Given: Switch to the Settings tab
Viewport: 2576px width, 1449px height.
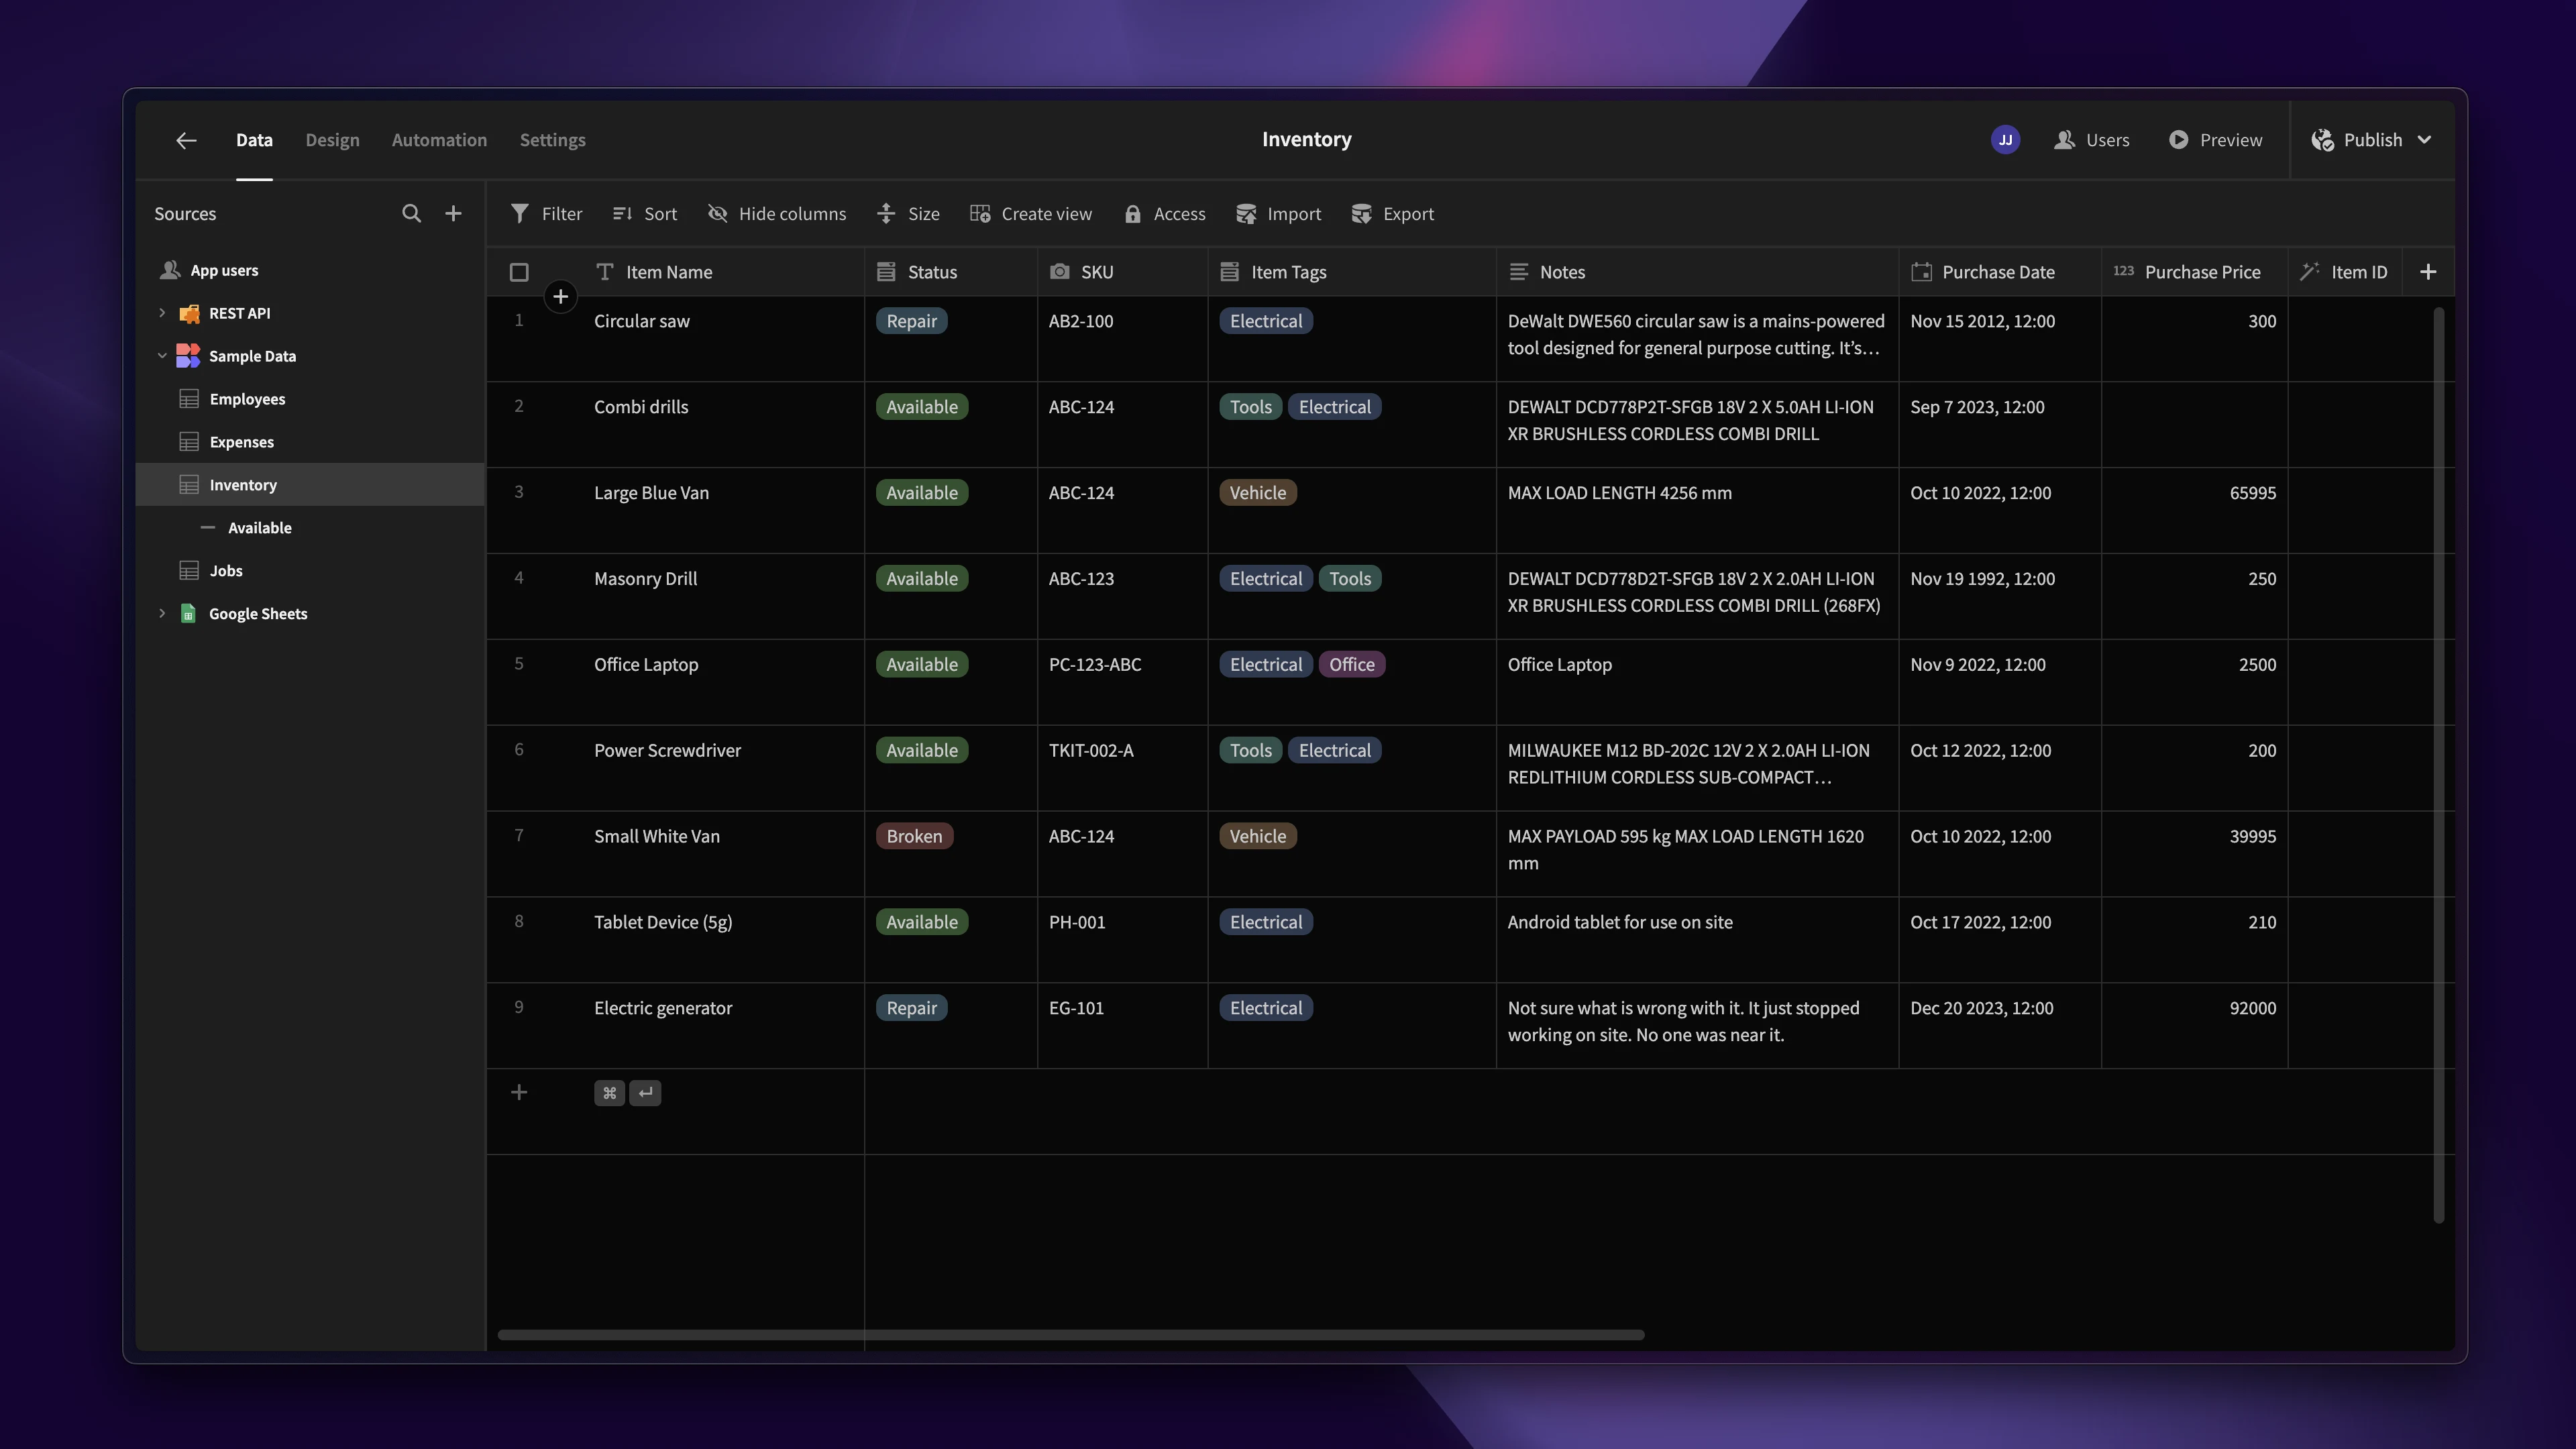Looking at the screenshot, I should (x=552, y=140).
